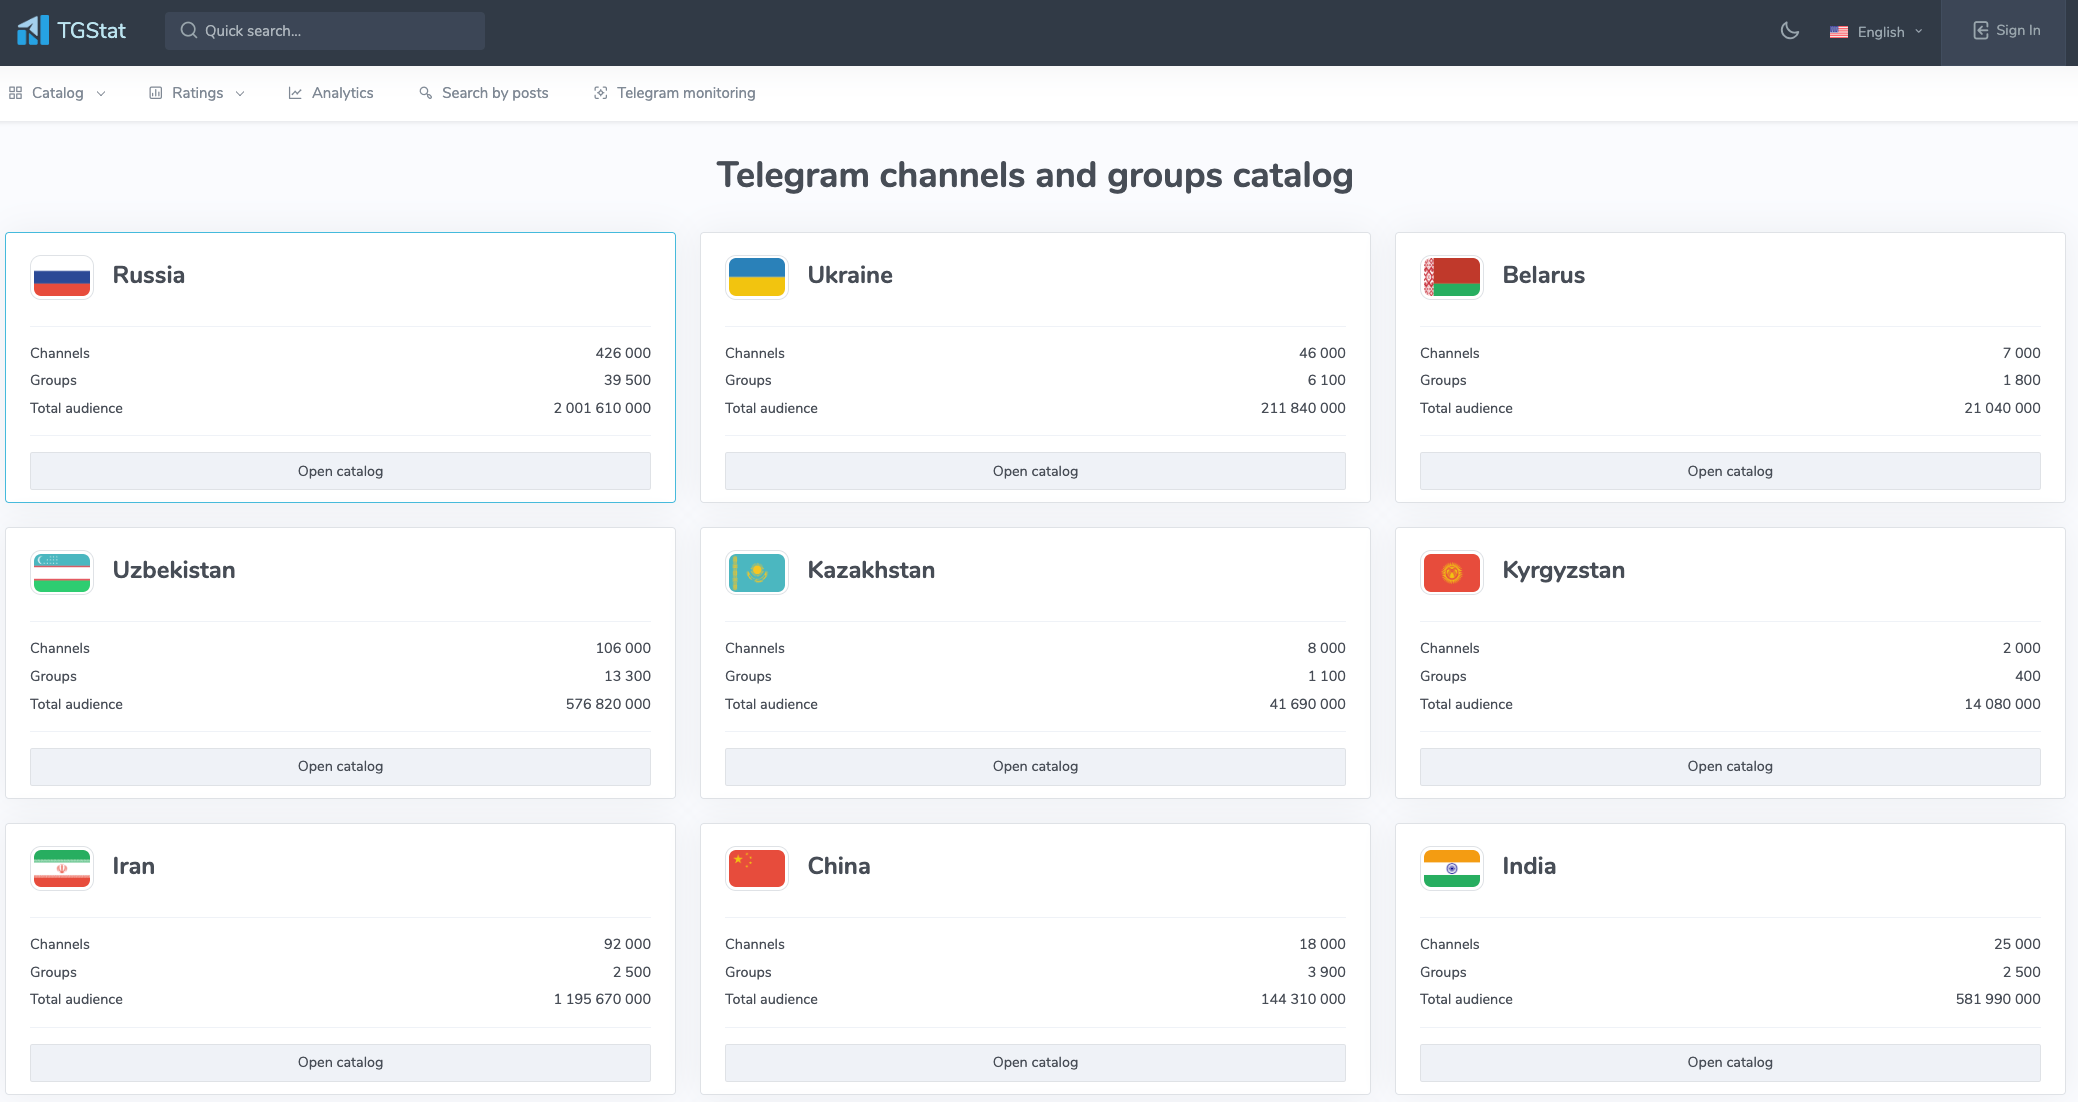Click the US flag language icon
Image resolution: width=2078 pixels, height=1102 pixels.
pos(1839,32)
